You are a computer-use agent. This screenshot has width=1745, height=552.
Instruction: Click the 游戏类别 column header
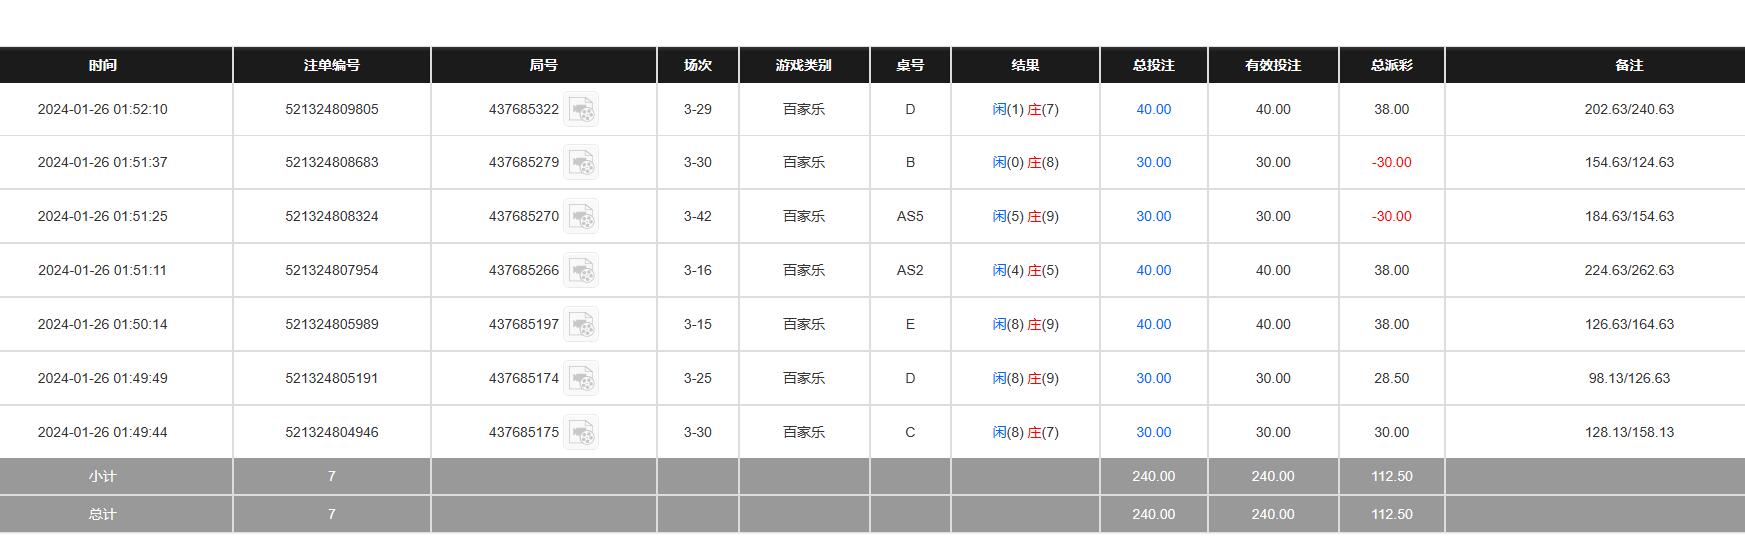tap(804, 65)
